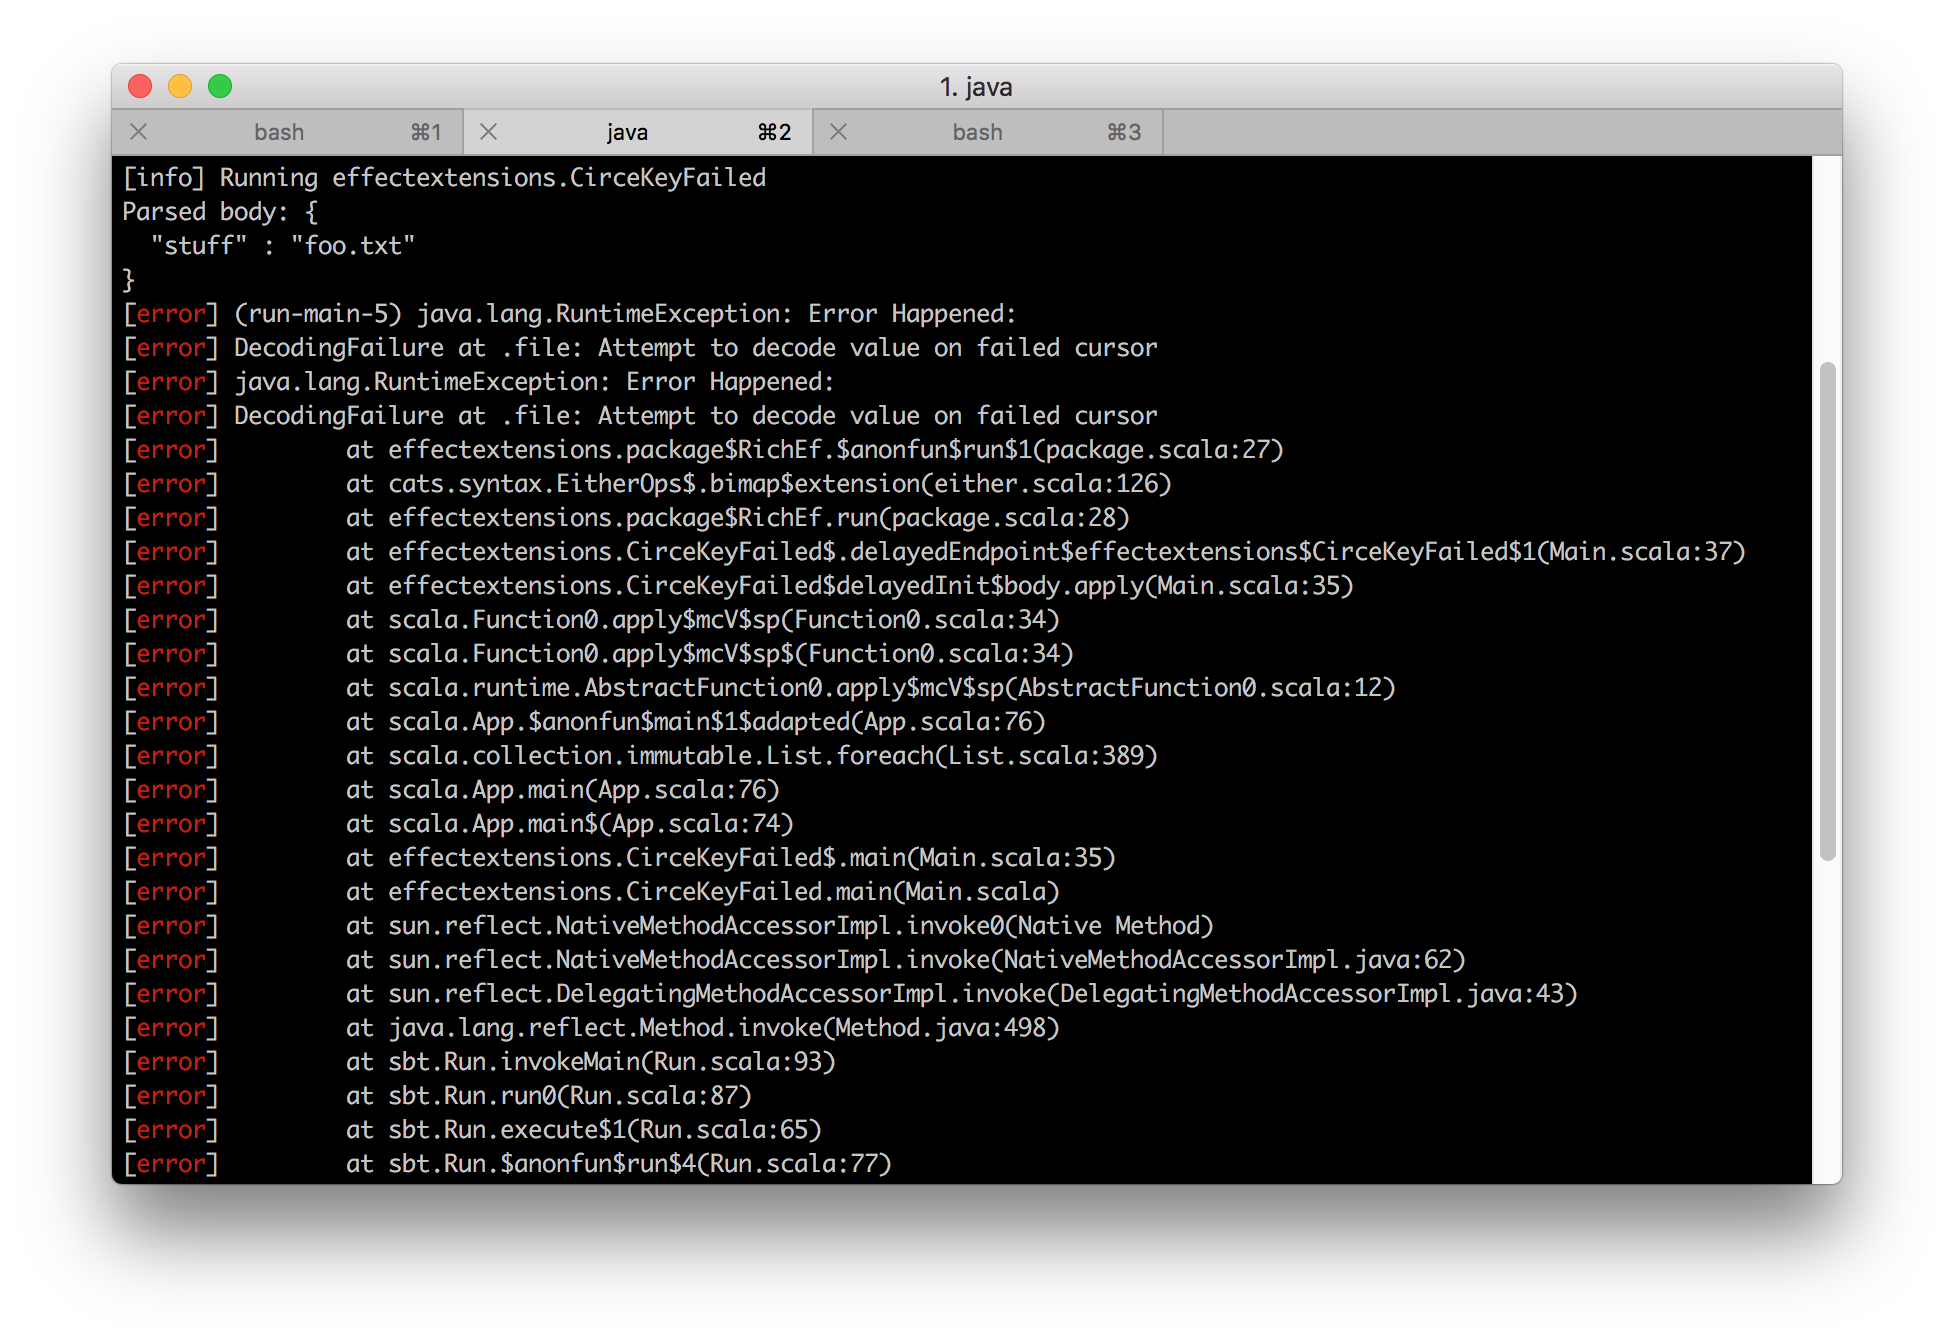Click the red close window button
The image size is (1954, 1344).
(140, 87)
